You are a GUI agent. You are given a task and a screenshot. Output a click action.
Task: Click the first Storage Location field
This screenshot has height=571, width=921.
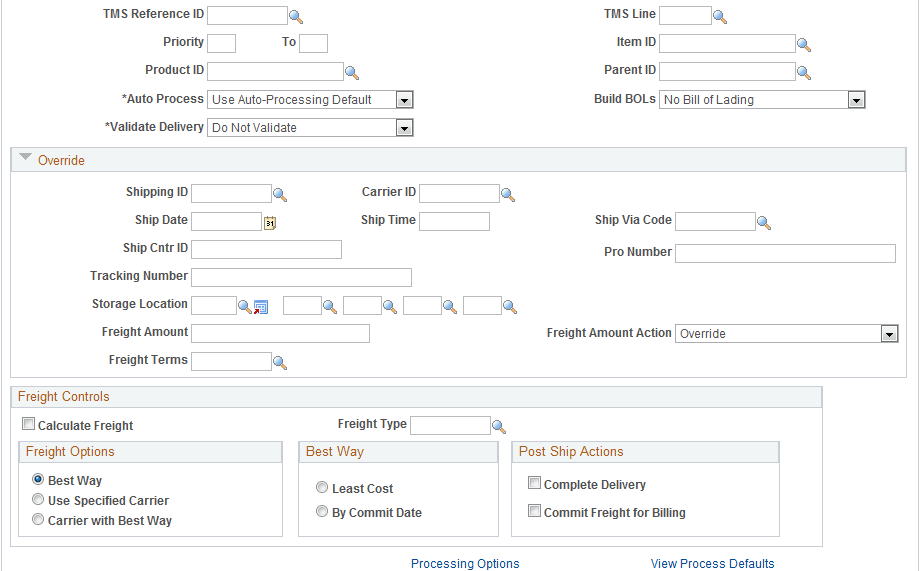[x=214, y=305]
